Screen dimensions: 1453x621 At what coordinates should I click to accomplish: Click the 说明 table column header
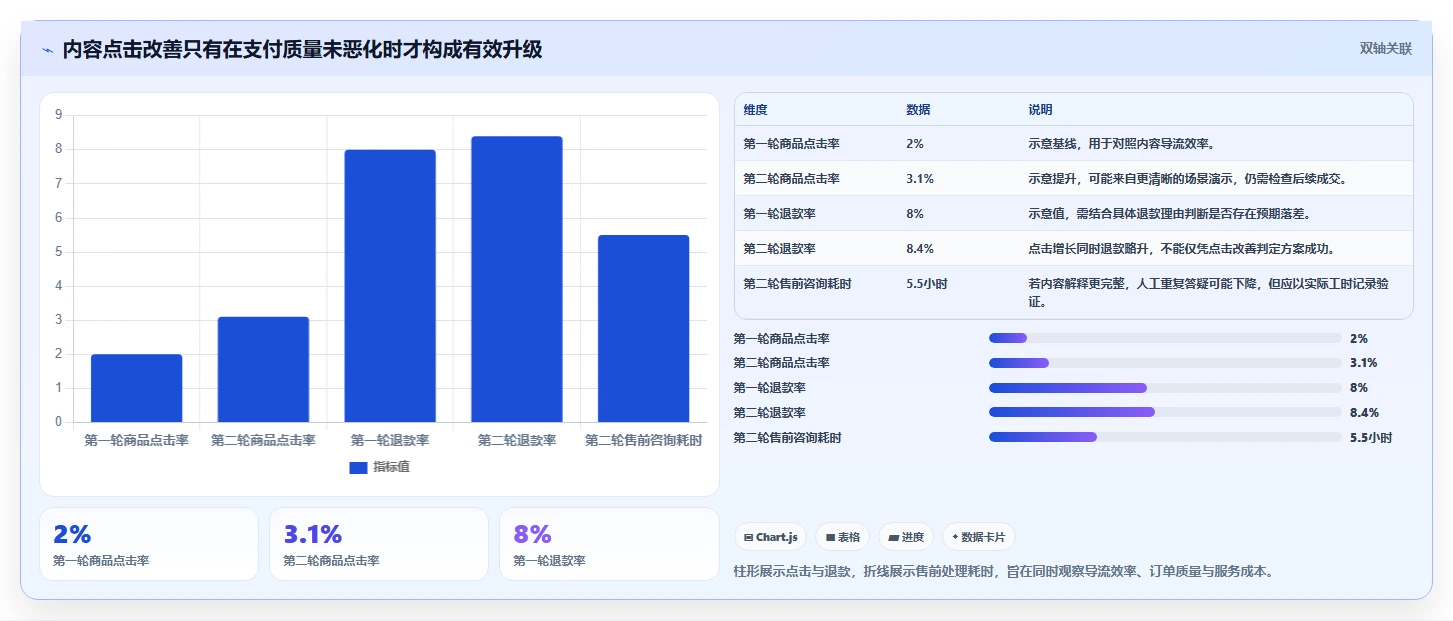(x=1040, y=109)
